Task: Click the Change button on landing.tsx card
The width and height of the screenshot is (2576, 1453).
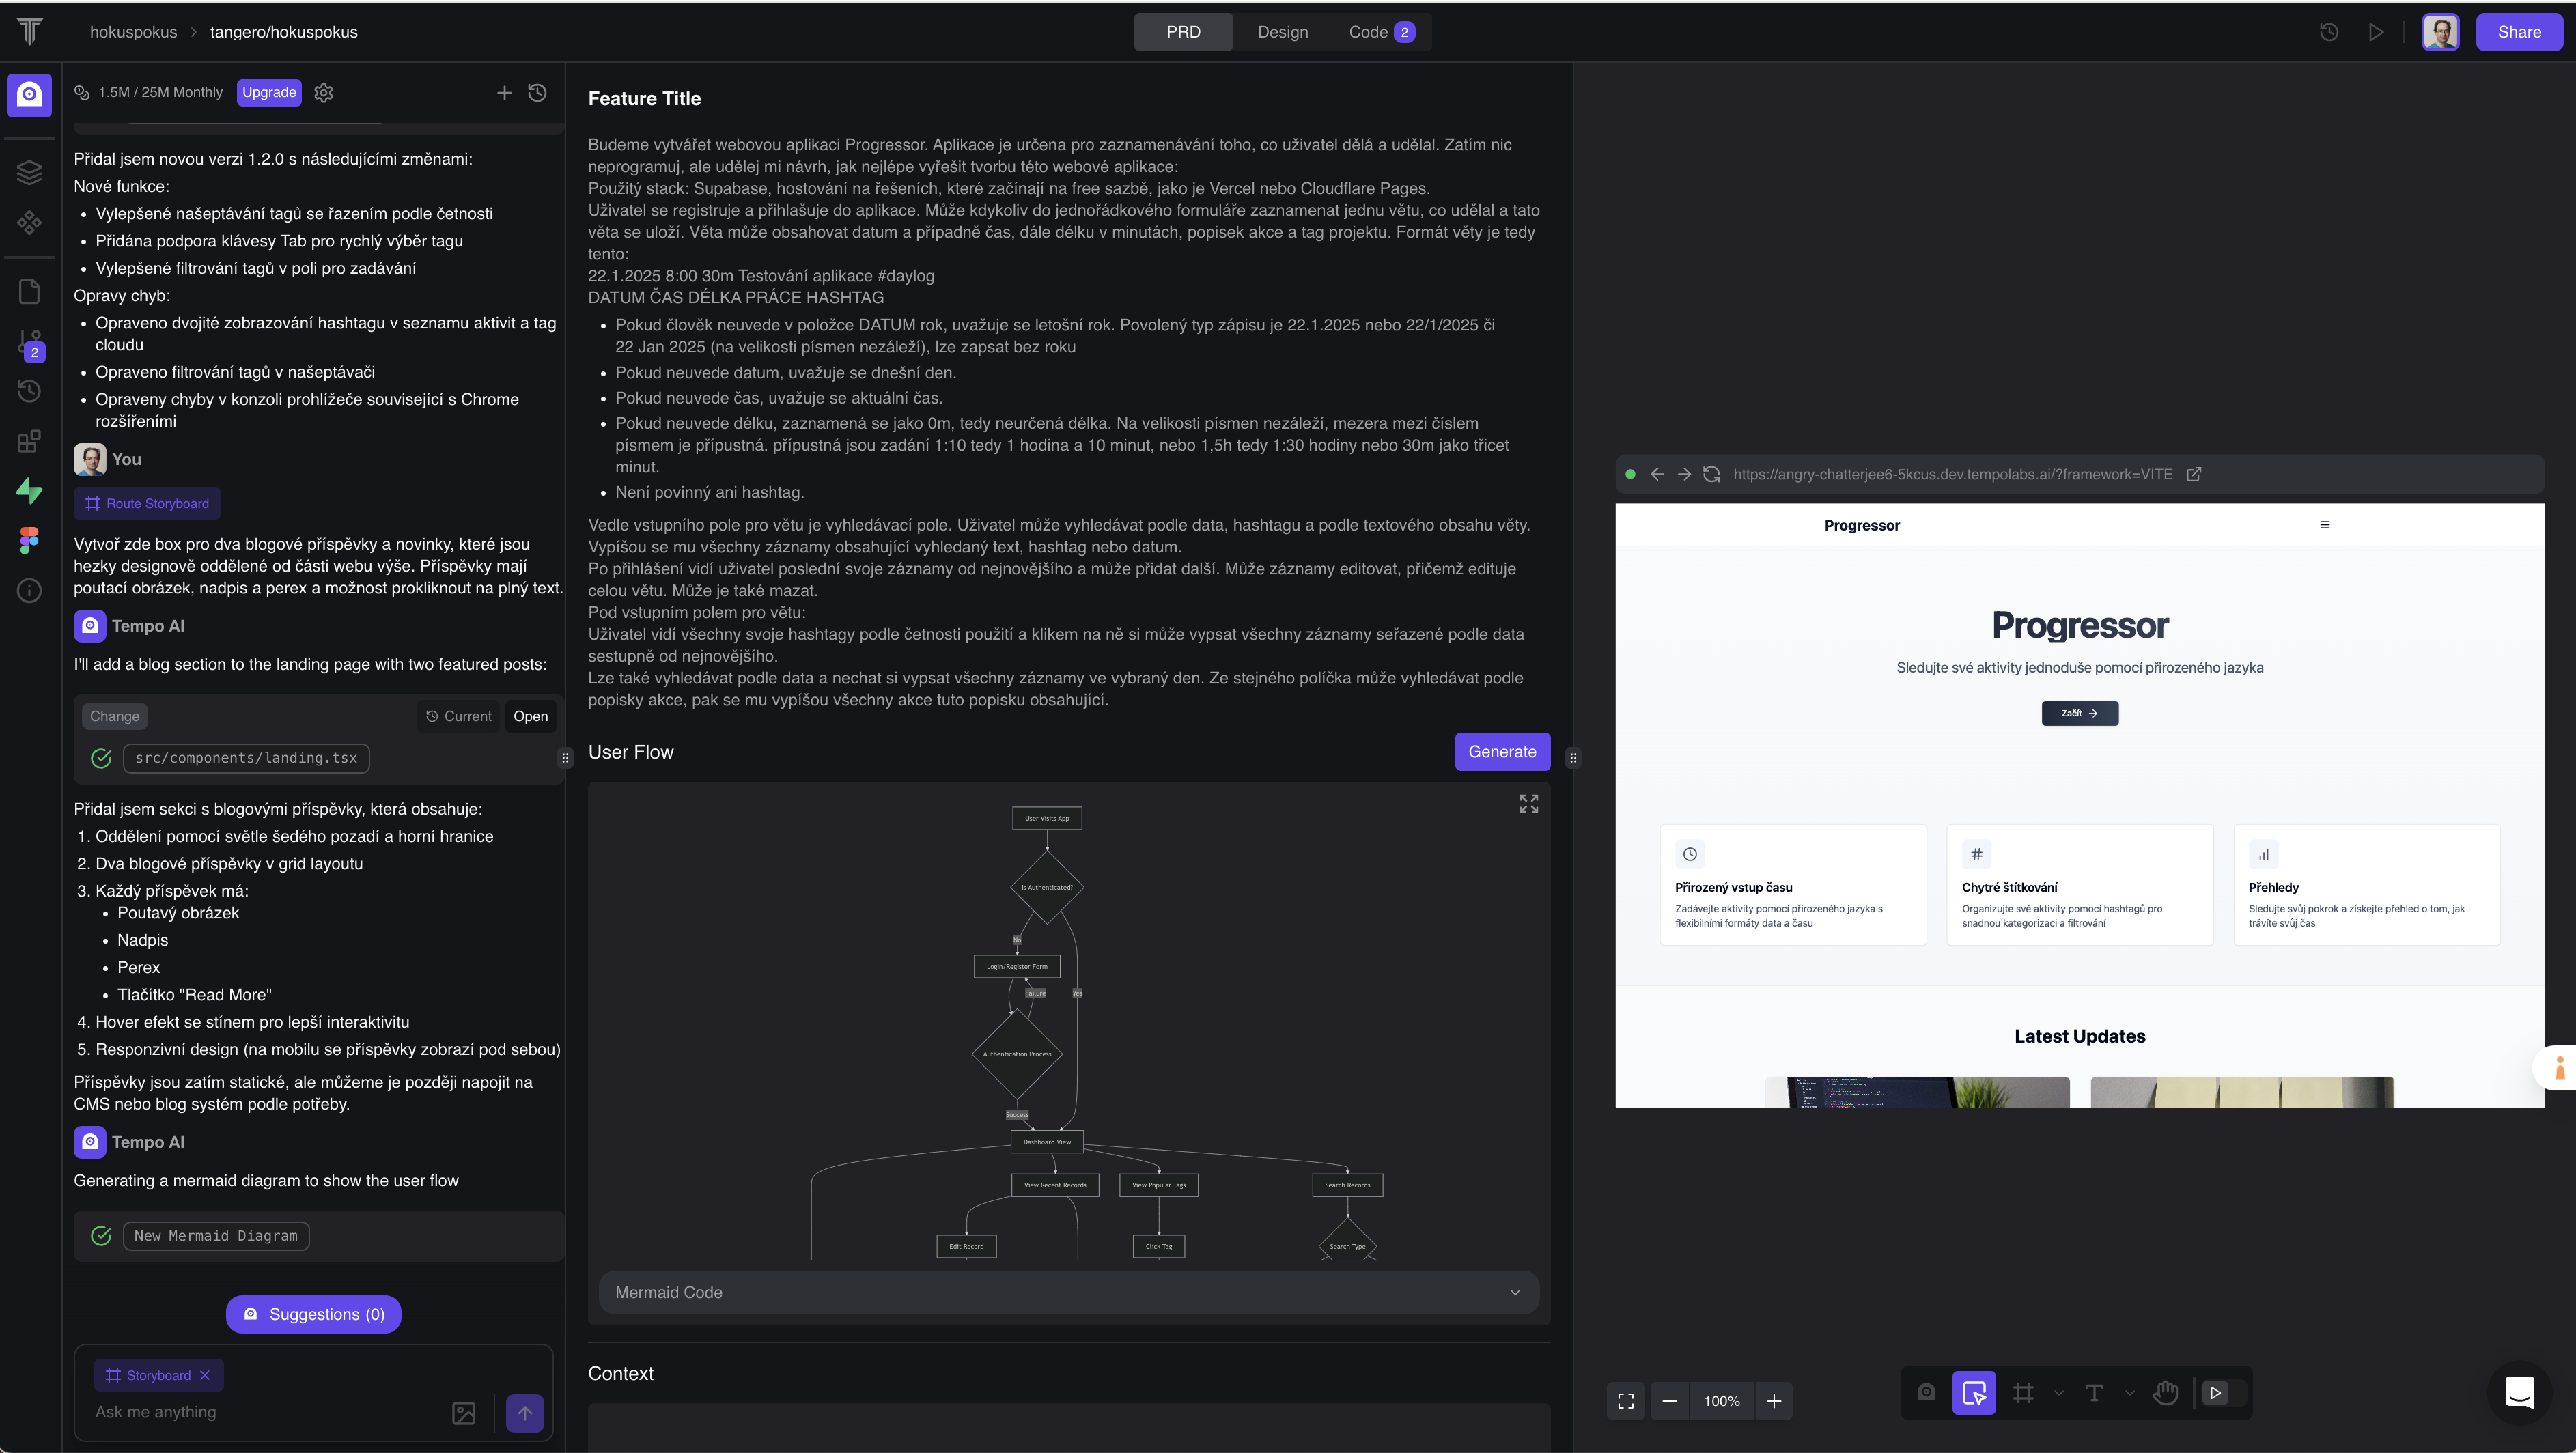Action: 114,716
